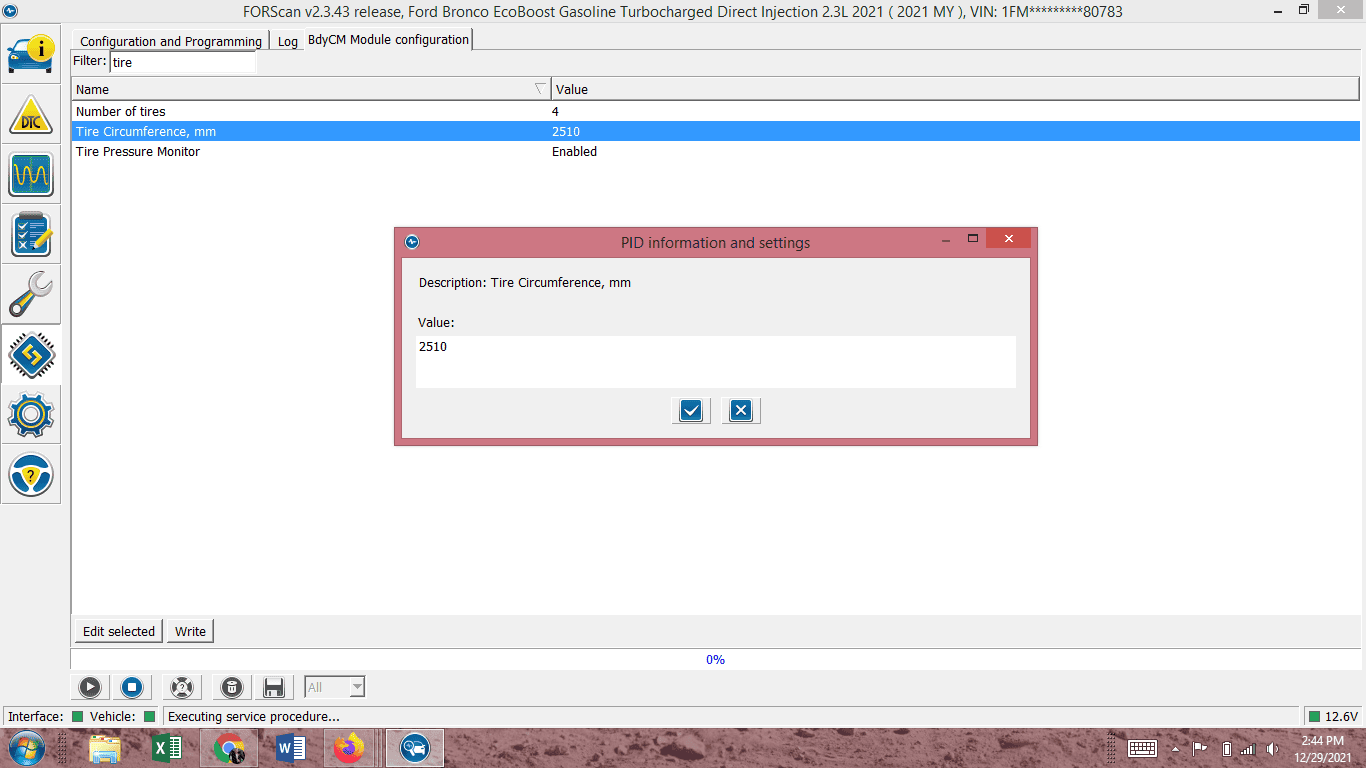Cancel the dialog with the X button
The height and width of the screenshot is (768, 1366).
coord(741,410)
